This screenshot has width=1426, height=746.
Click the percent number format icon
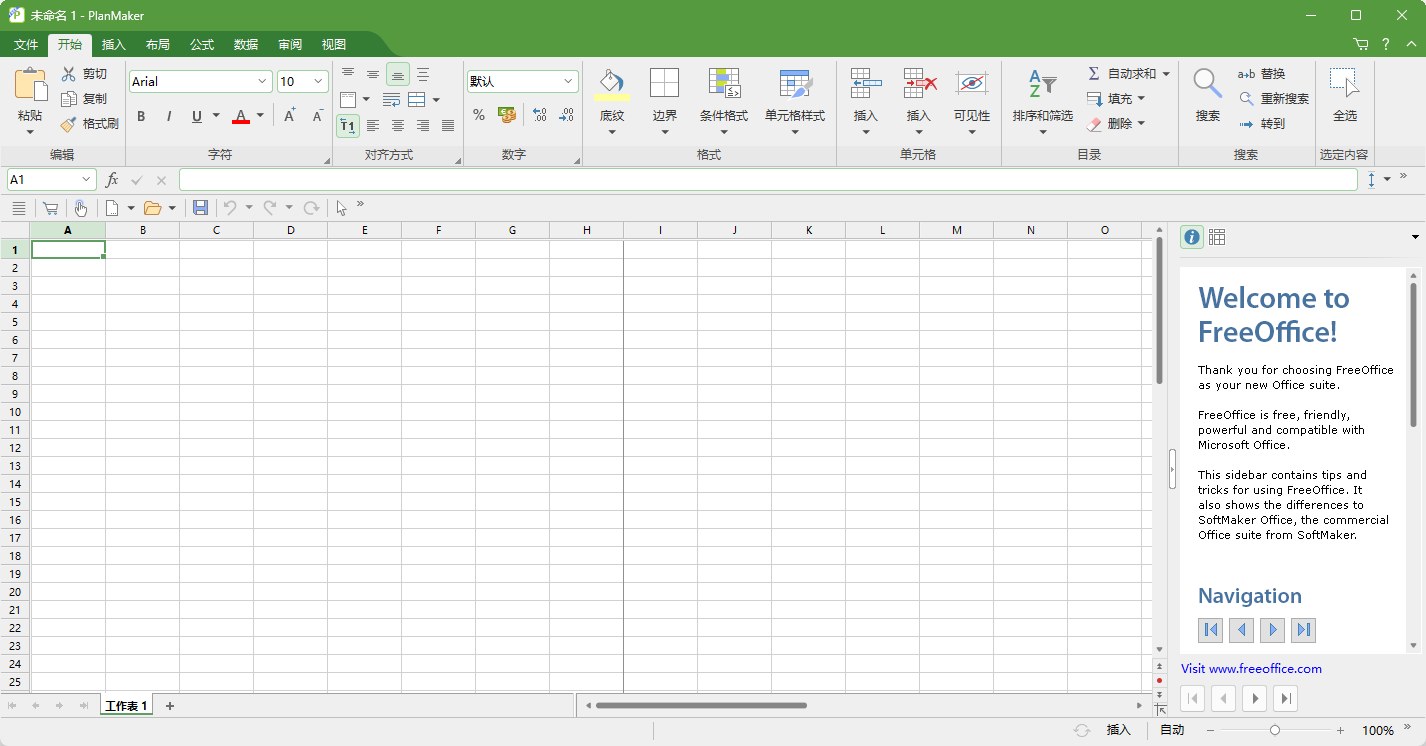pyautogui.click(x=479, y=115)
